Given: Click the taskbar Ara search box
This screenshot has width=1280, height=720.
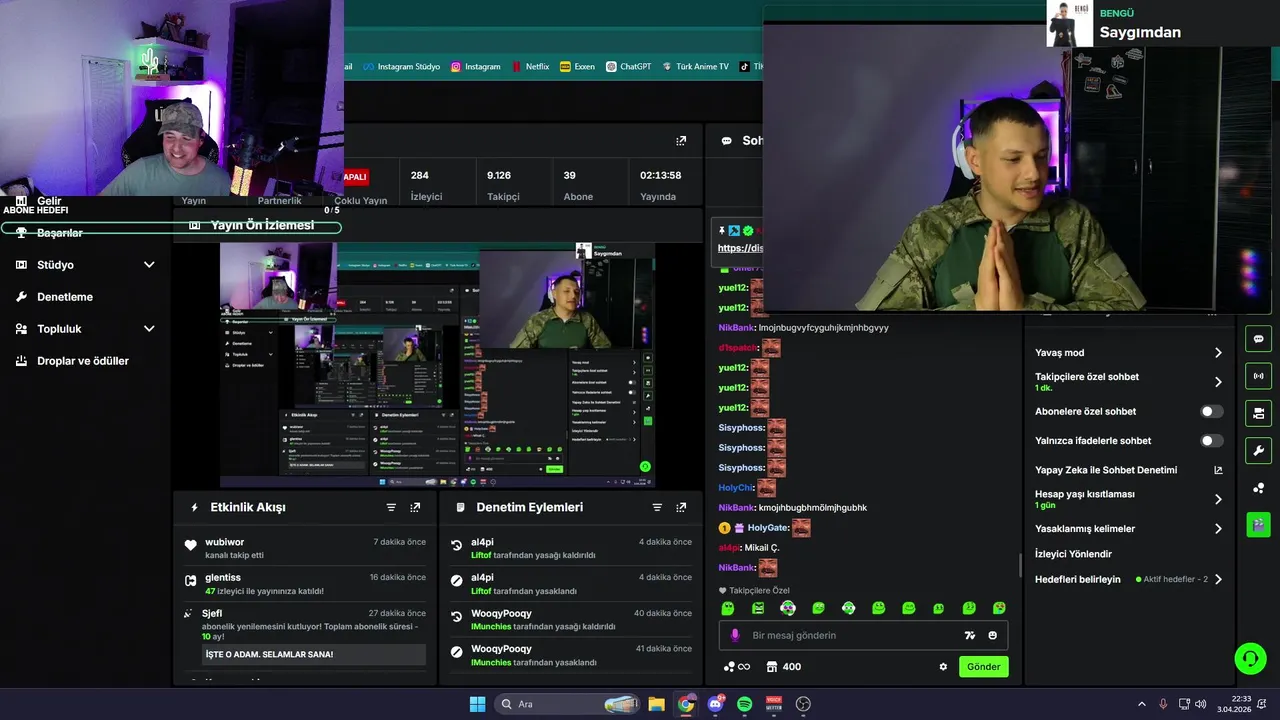Looking at the screenshot, I should click(x=567, y=704).
